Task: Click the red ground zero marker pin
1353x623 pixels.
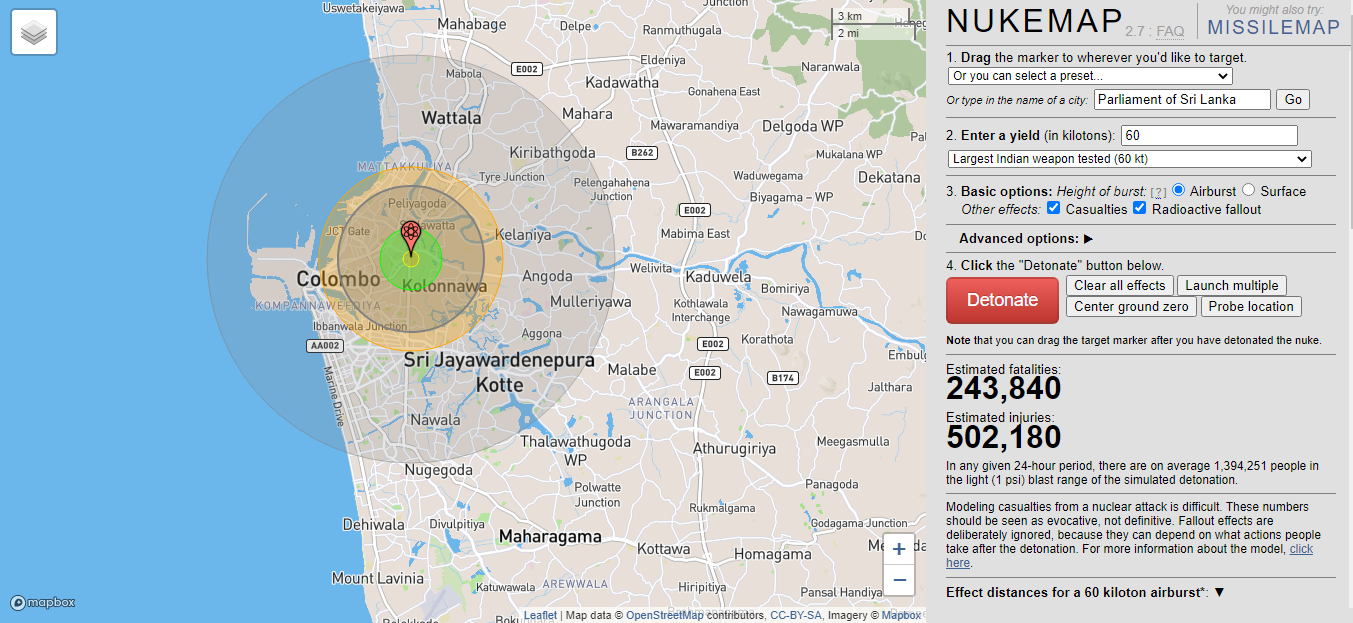Action: pos(411,238)
